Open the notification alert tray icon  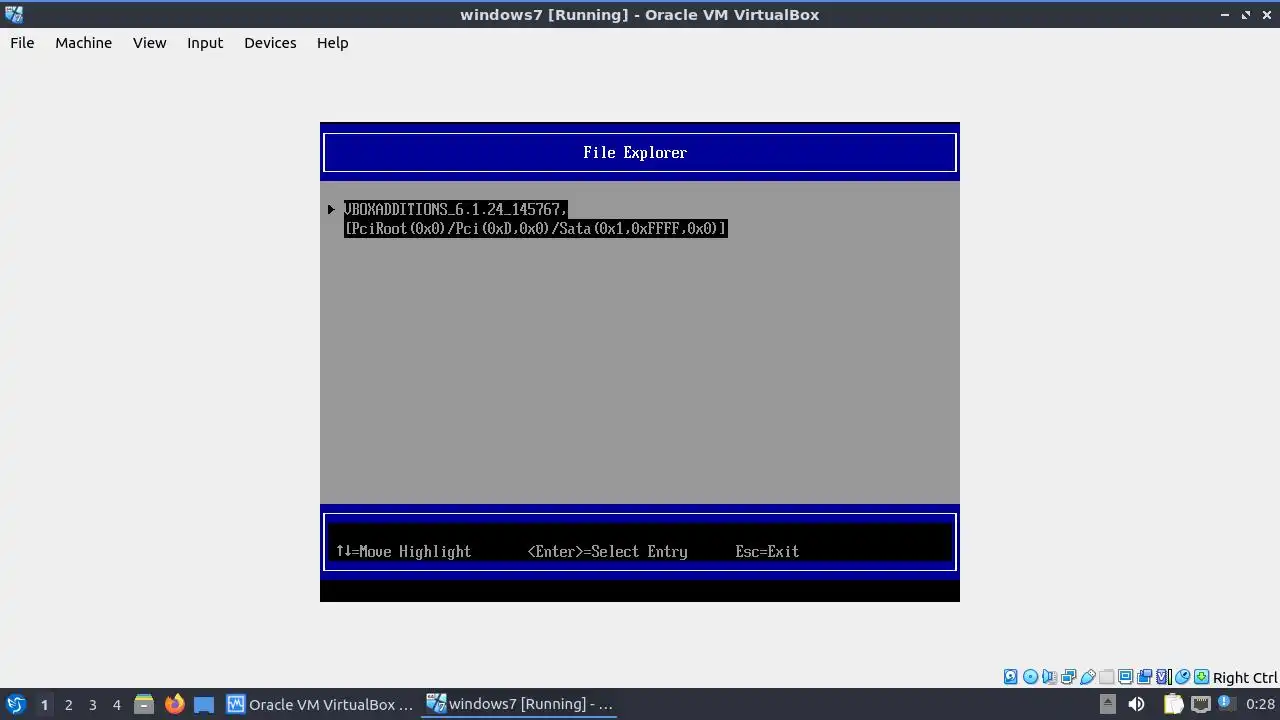1225,704
